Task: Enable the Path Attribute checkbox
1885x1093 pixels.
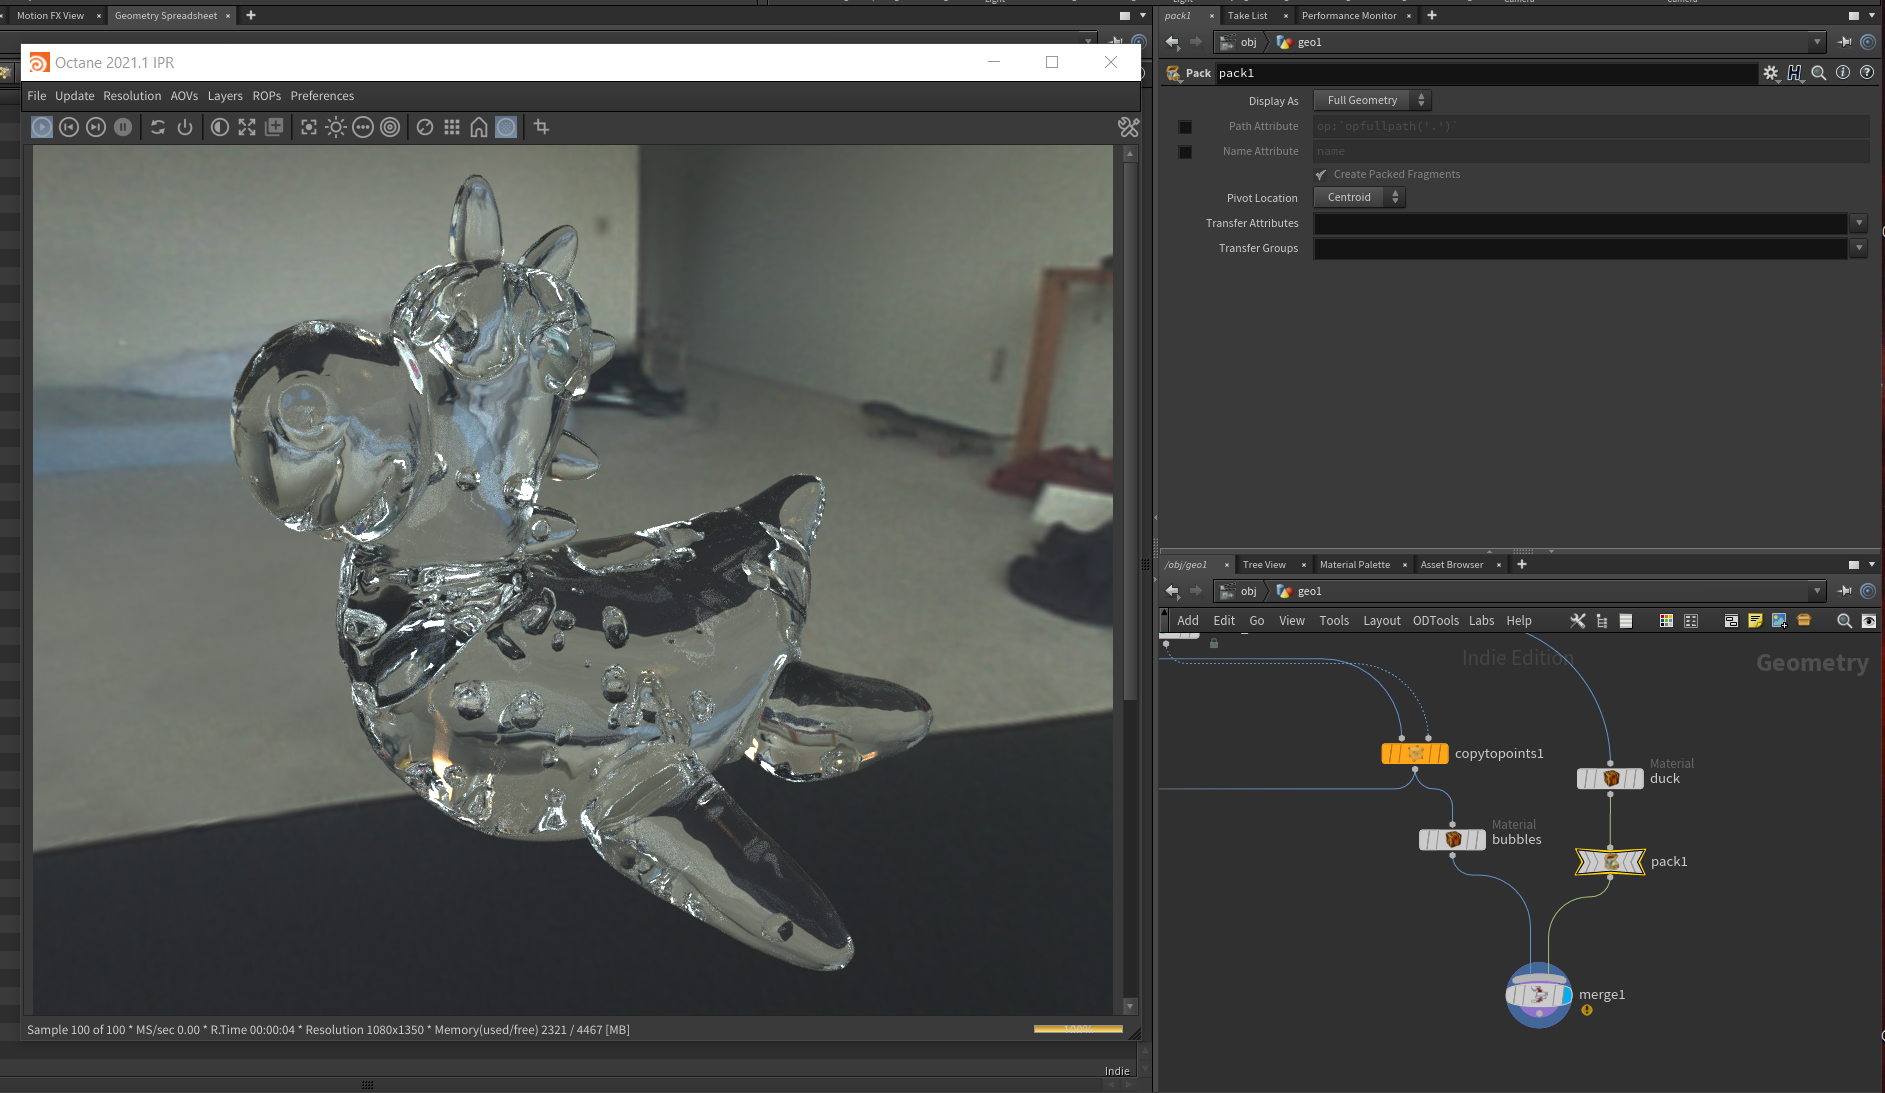Action: pyautogui.click(x=1185, y=127)
